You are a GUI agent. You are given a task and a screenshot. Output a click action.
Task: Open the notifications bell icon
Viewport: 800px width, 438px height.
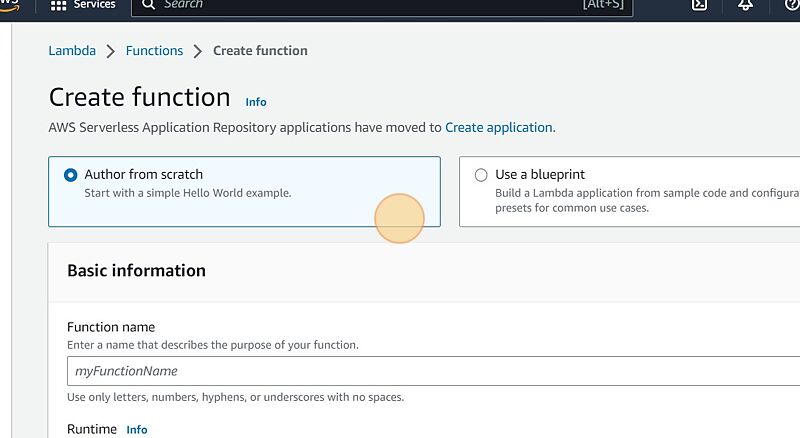pos(745,5)
